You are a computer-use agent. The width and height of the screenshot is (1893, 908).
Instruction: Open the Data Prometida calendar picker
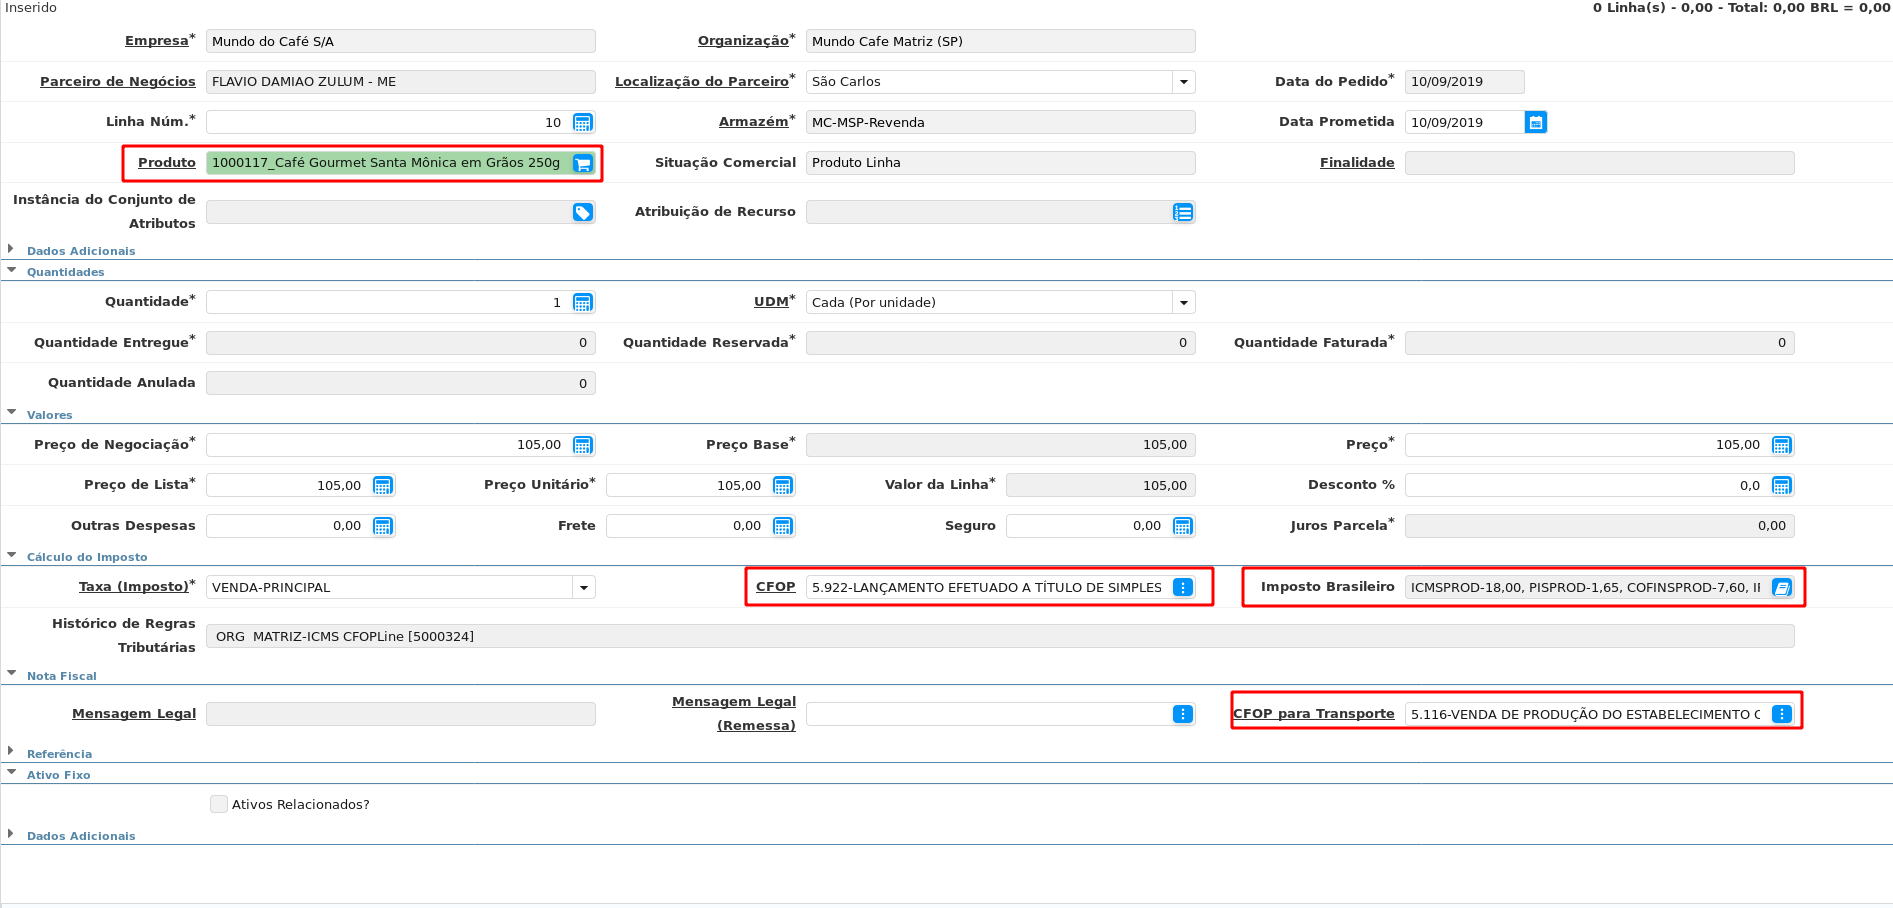tap(1536, 122)
